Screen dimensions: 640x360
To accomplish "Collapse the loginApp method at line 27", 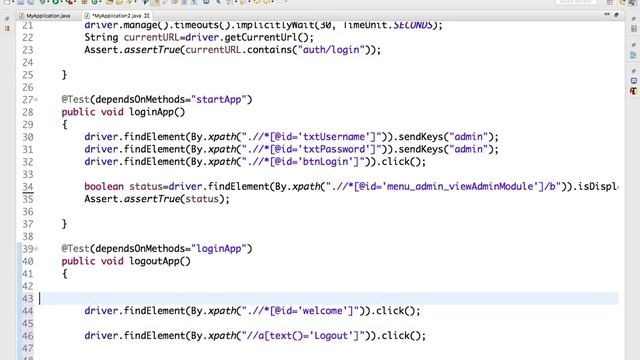I will click(36, 100).
